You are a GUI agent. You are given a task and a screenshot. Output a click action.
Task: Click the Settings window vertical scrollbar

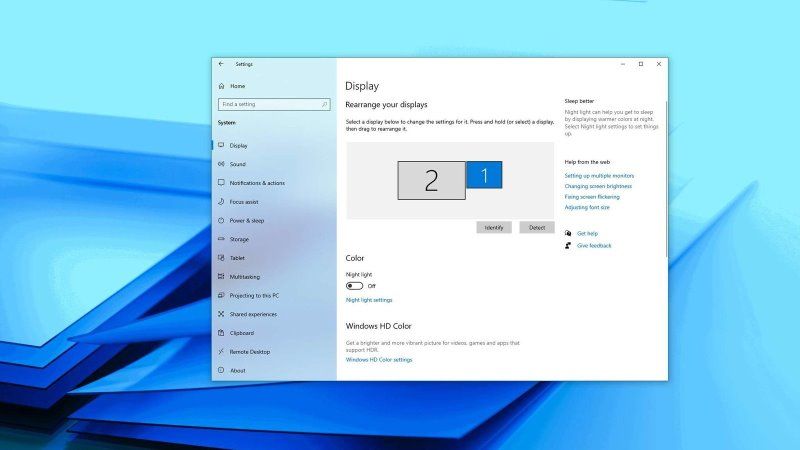666,179
